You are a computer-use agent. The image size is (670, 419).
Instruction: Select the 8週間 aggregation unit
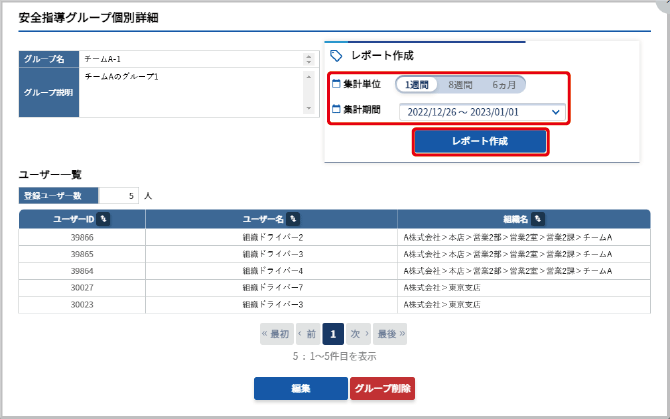tap(460, 85)
